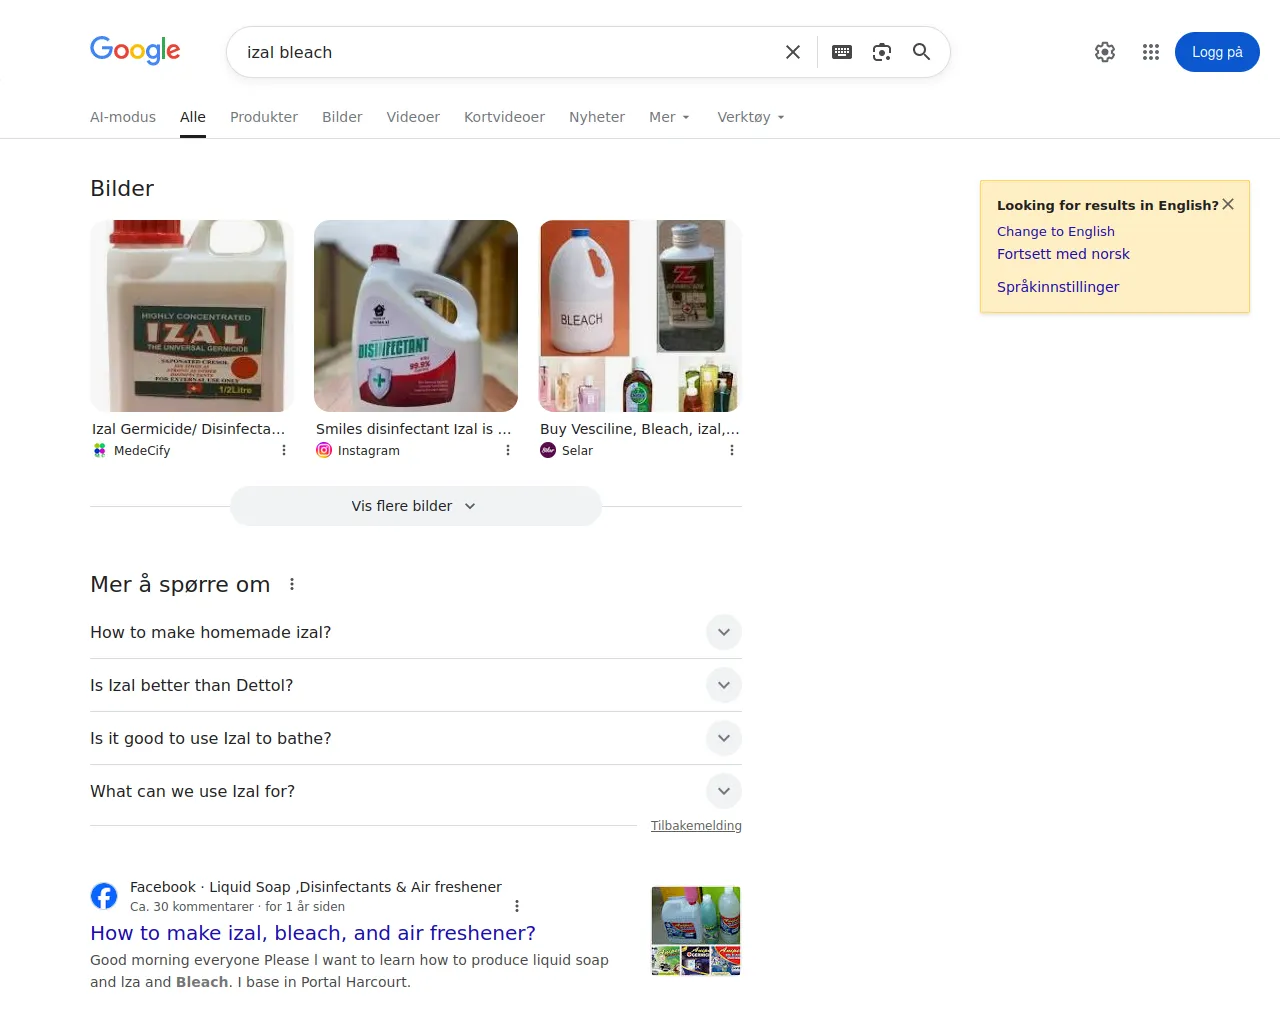Search by image with the camera icon

coord(882,52)
